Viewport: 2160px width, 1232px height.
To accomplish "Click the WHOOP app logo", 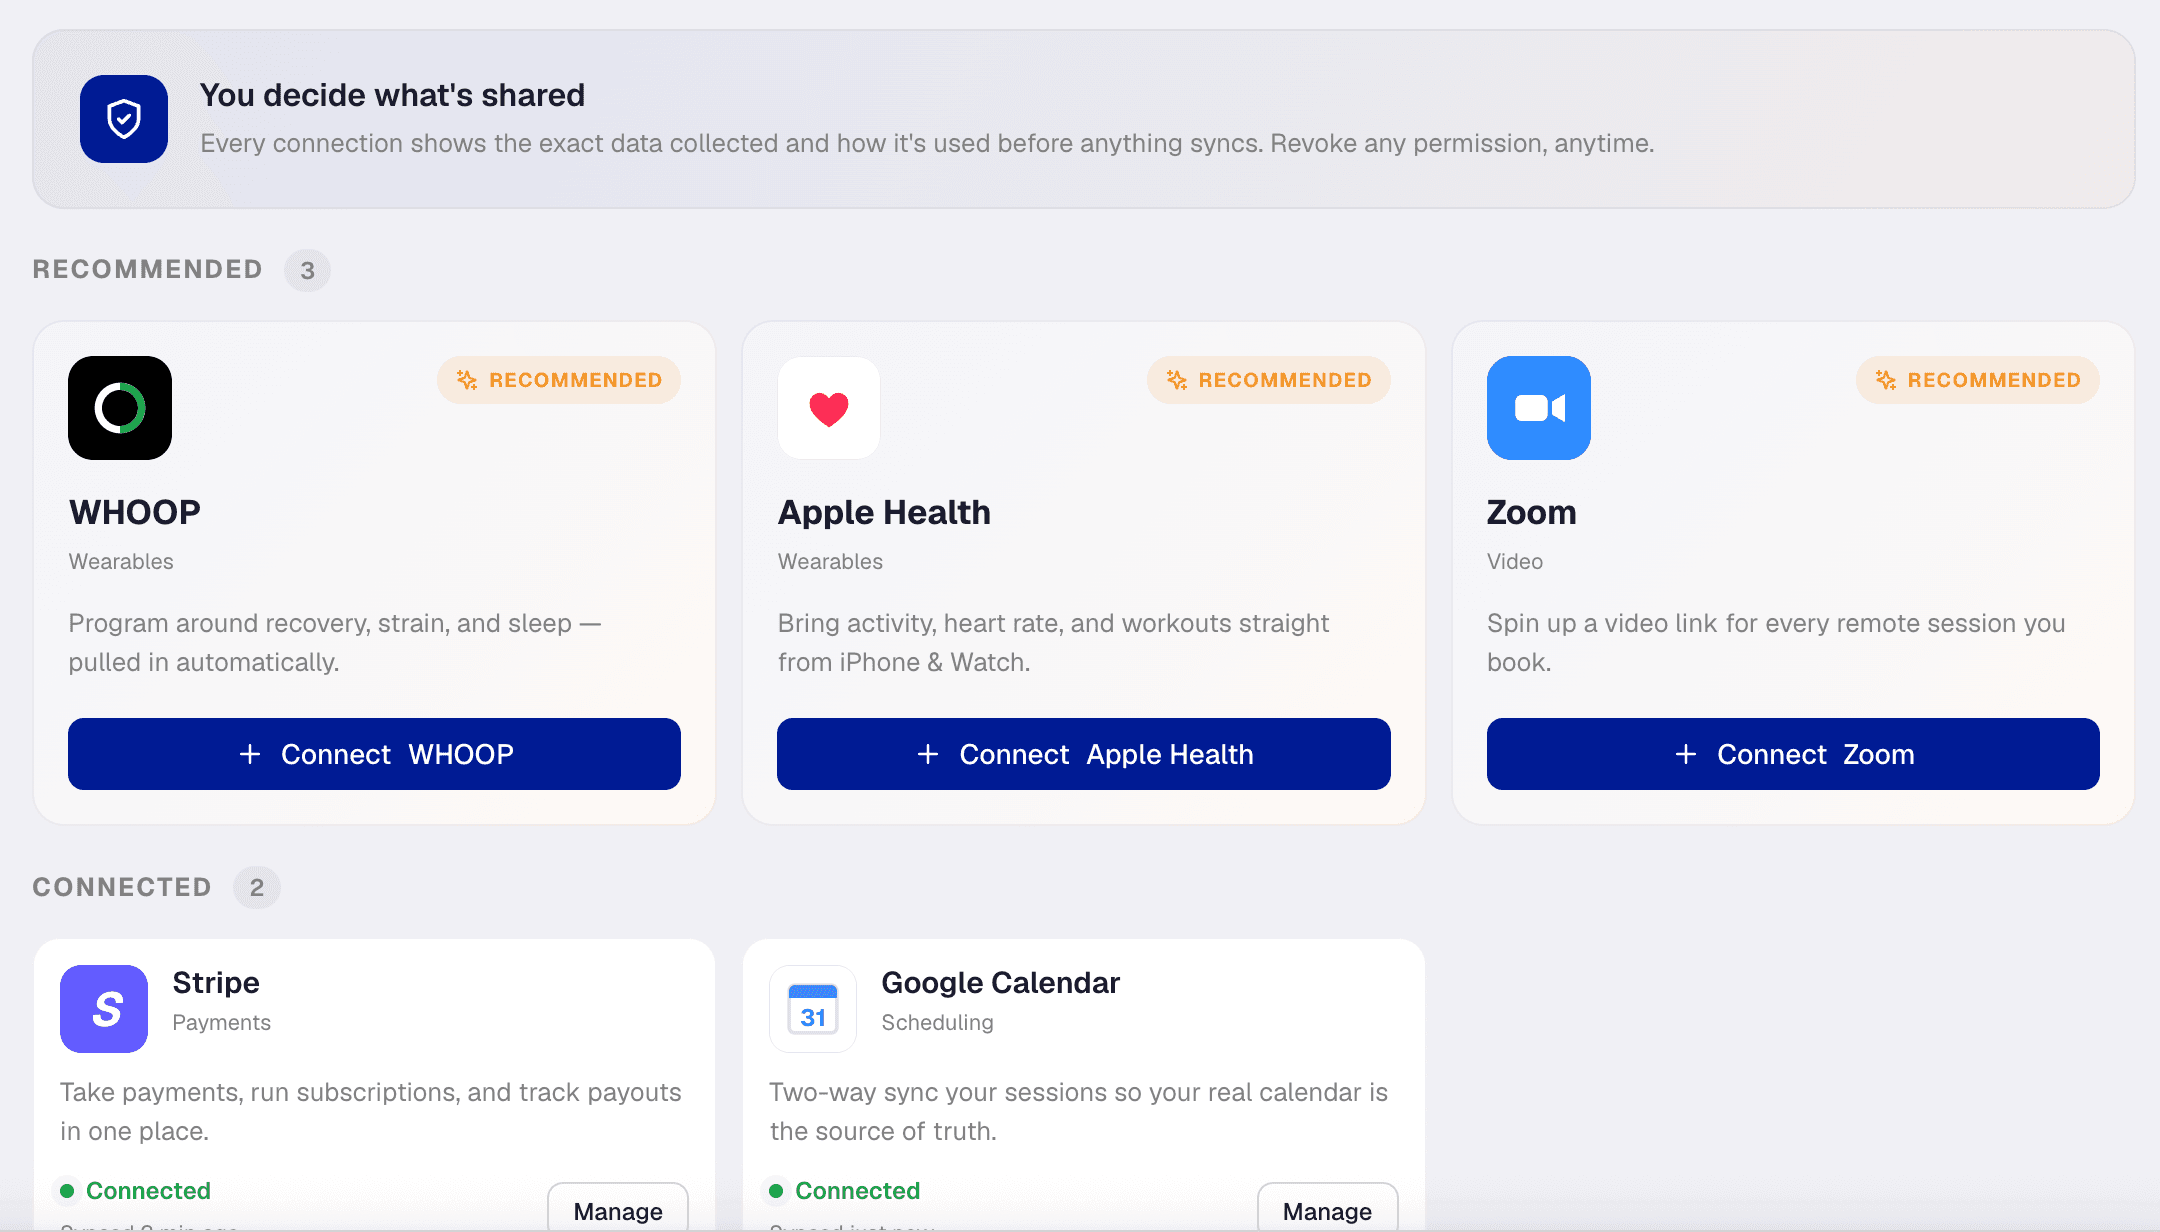I will click(x=120, y=408).
